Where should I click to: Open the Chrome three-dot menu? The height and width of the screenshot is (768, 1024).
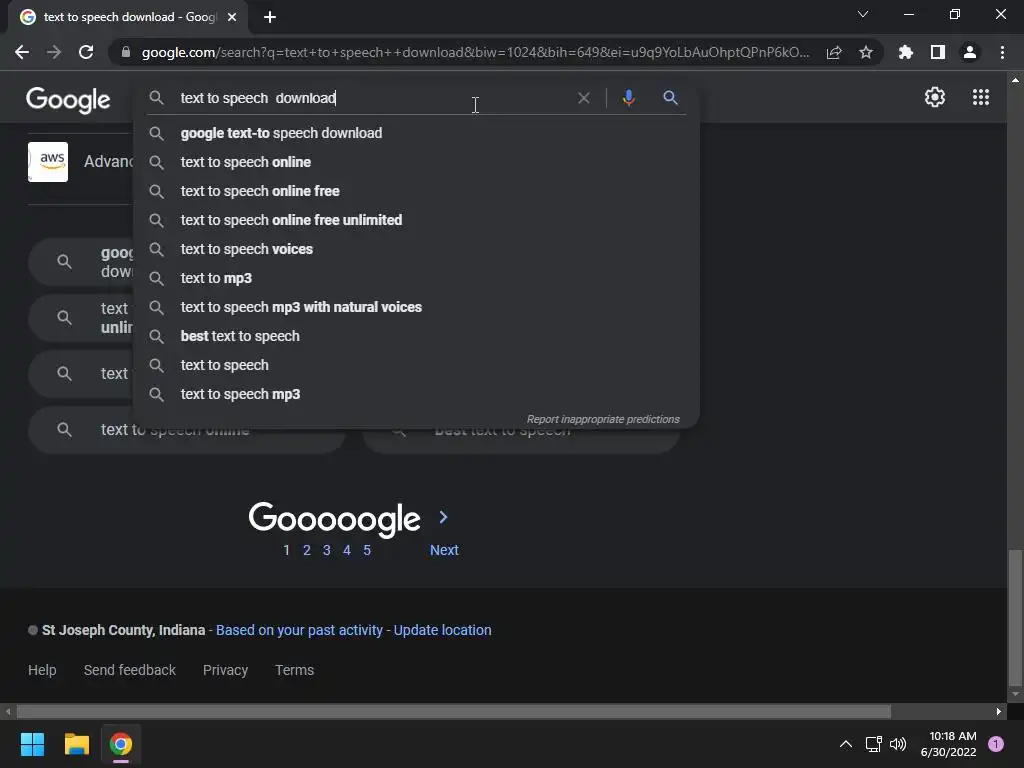(1002, 52)
